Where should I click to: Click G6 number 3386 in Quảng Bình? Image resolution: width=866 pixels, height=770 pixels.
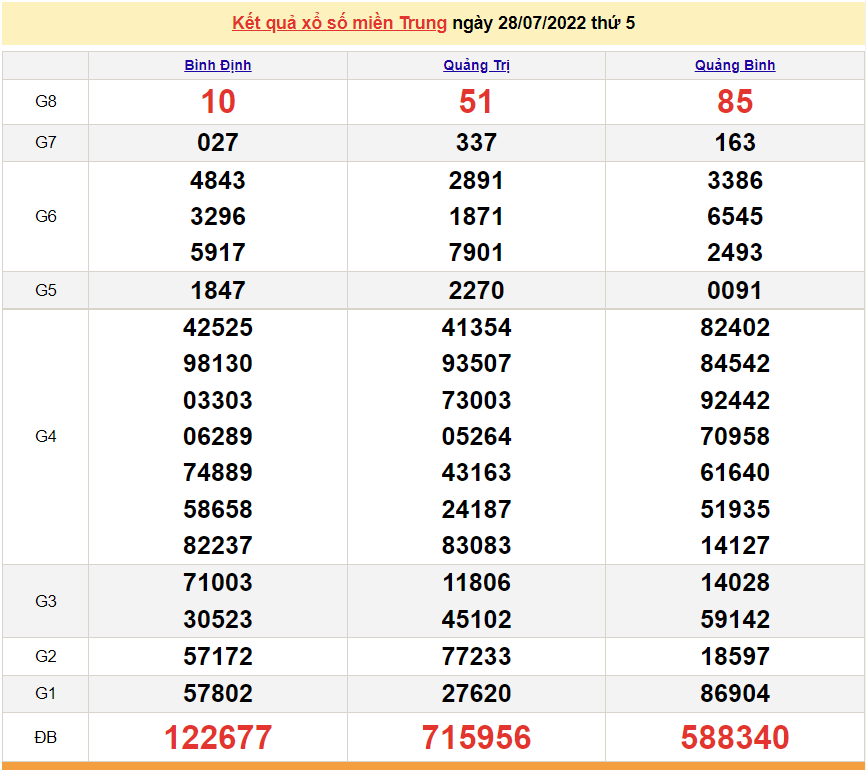735,181
